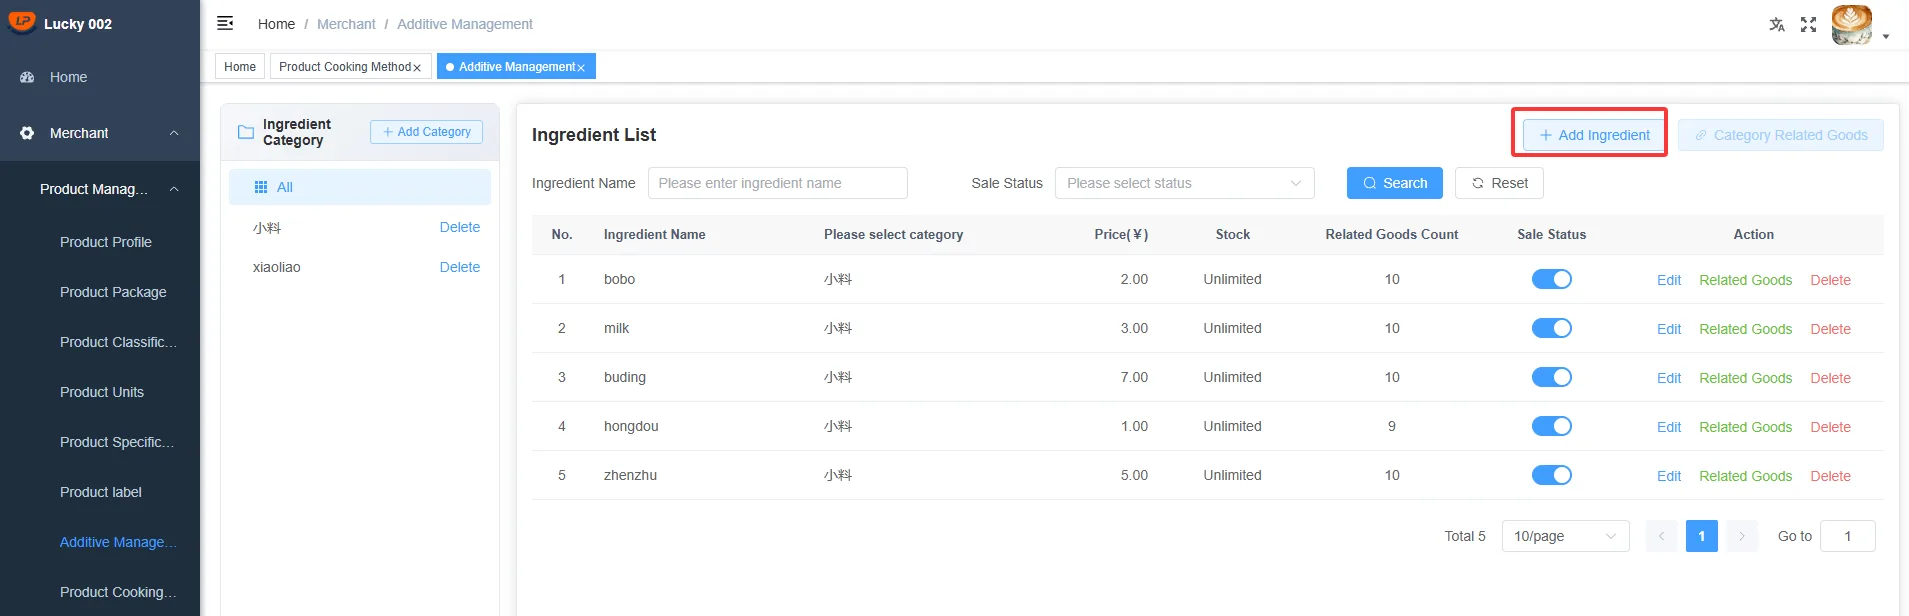Click the Search button
The height and width of the screenshot is (616, 1909).
click(x=1394, y=183)
